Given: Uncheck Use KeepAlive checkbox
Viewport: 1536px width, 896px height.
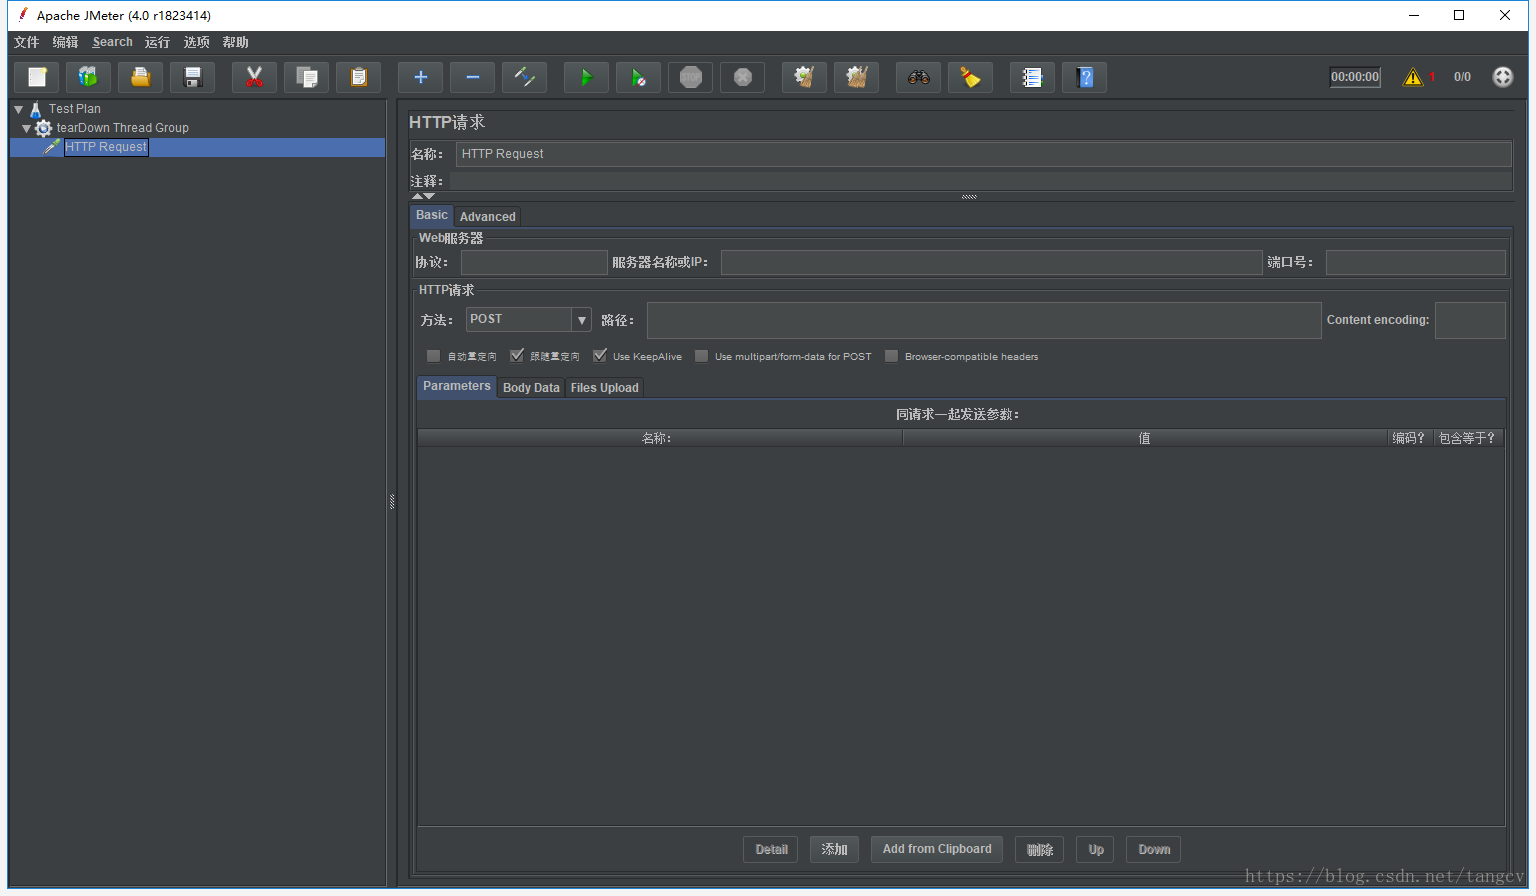Looking at the screenshot, I should pos(600,356).
